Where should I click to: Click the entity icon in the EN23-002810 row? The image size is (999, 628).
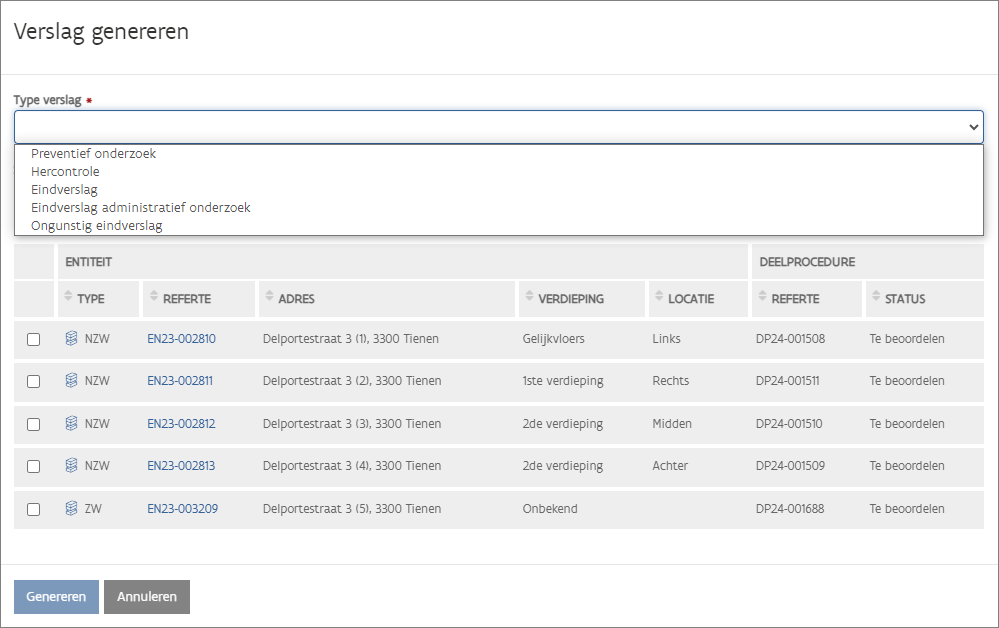(x=71, y=339)
